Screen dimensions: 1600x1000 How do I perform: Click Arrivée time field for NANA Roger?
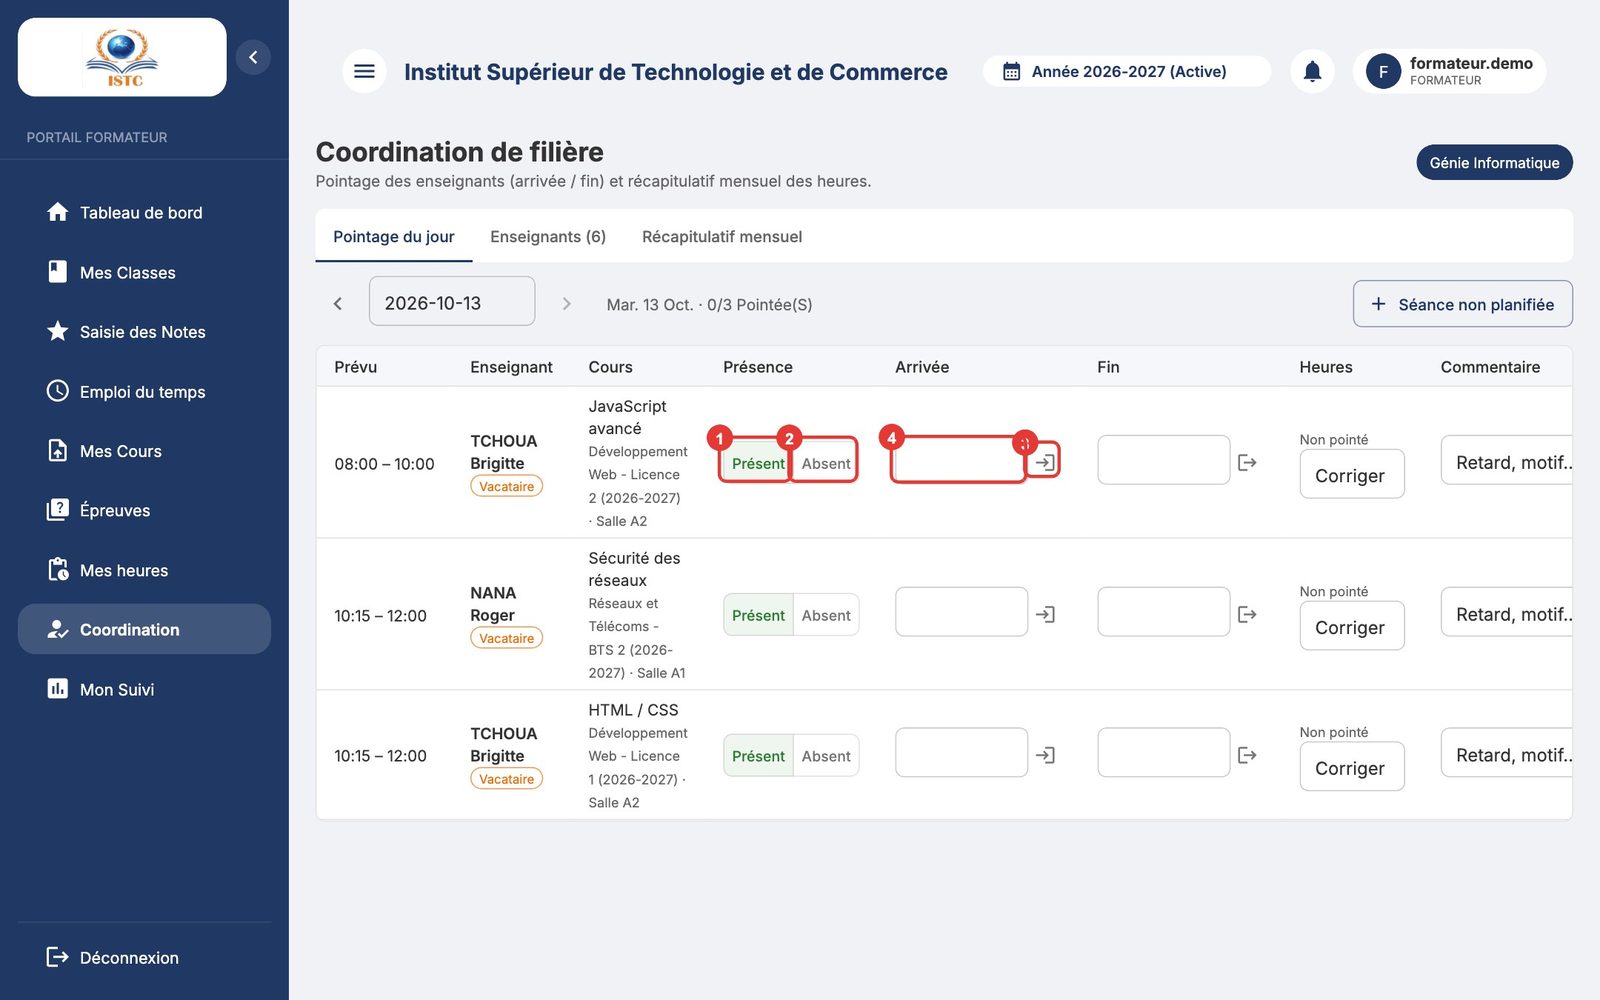[x=961, y=611]
